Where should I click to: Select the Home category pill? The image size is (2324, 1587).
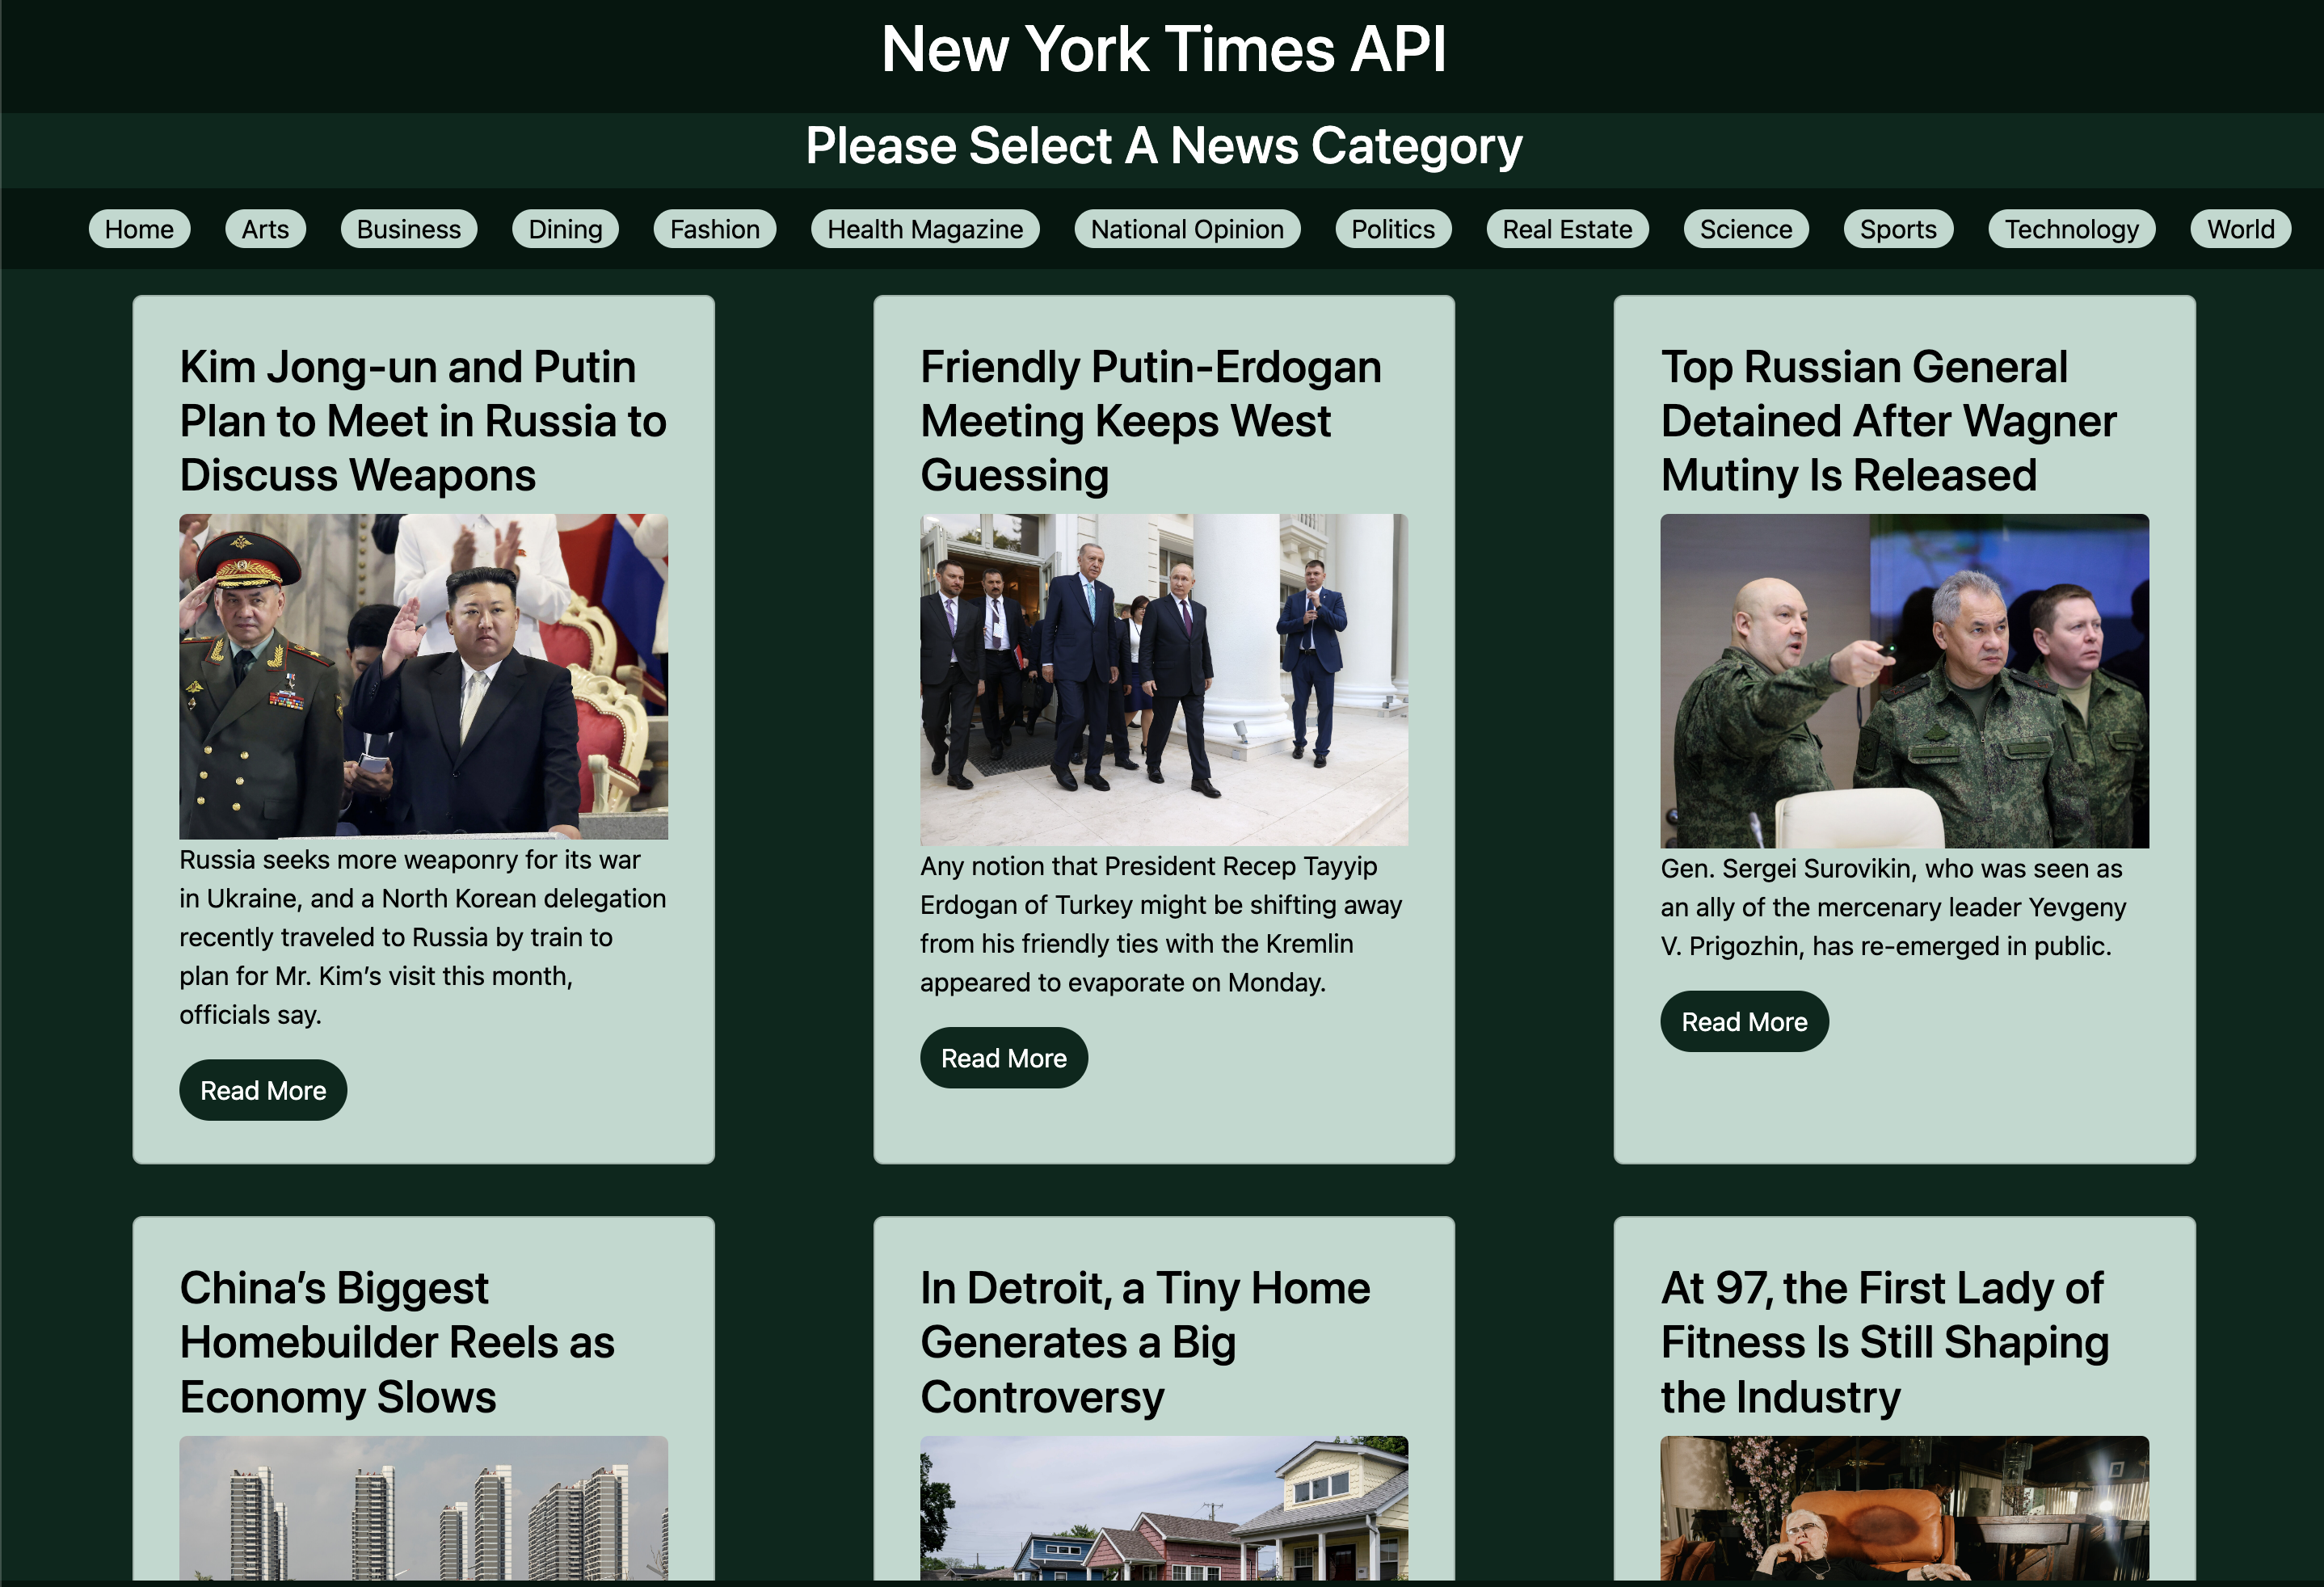point(139,229)
